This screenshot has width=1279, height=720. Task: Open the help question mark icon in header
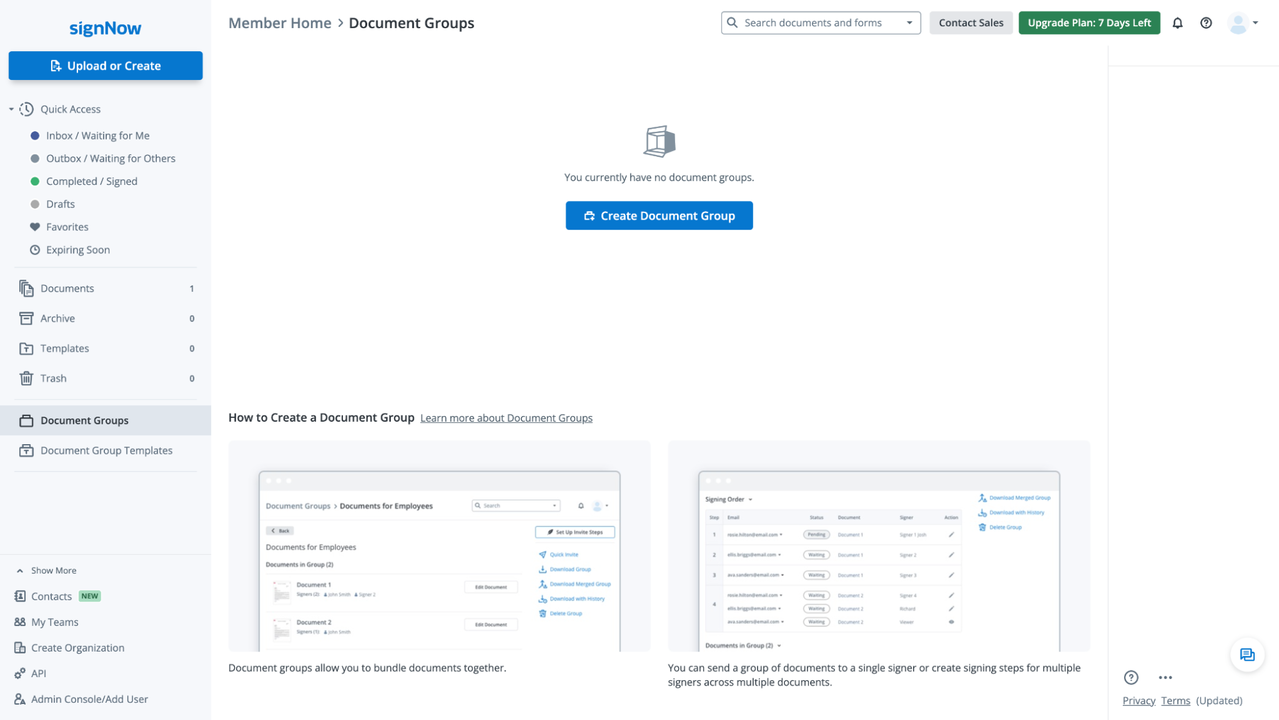1206,23
